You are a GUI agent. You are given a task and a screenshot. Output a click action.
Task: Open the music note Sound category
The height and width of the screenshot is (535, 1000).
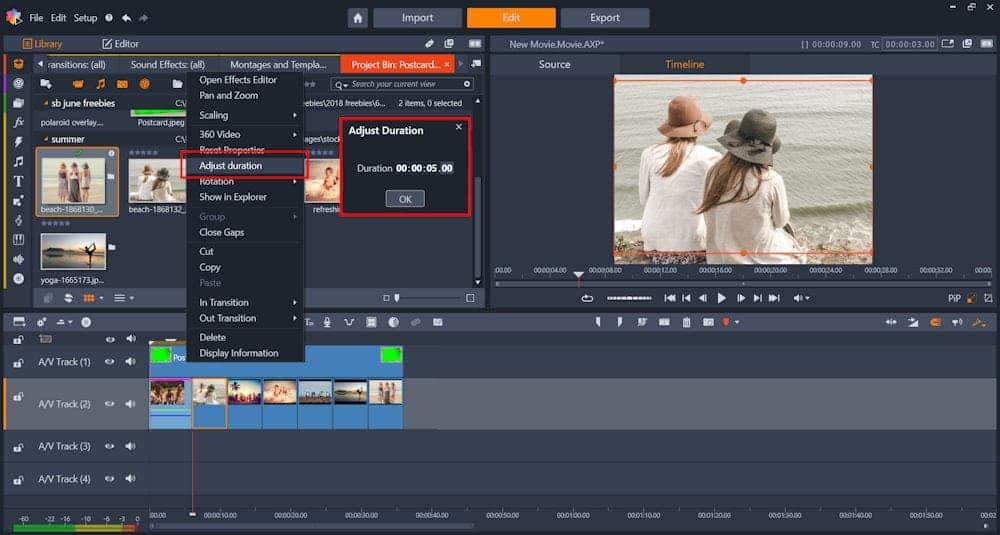point(18,161)
